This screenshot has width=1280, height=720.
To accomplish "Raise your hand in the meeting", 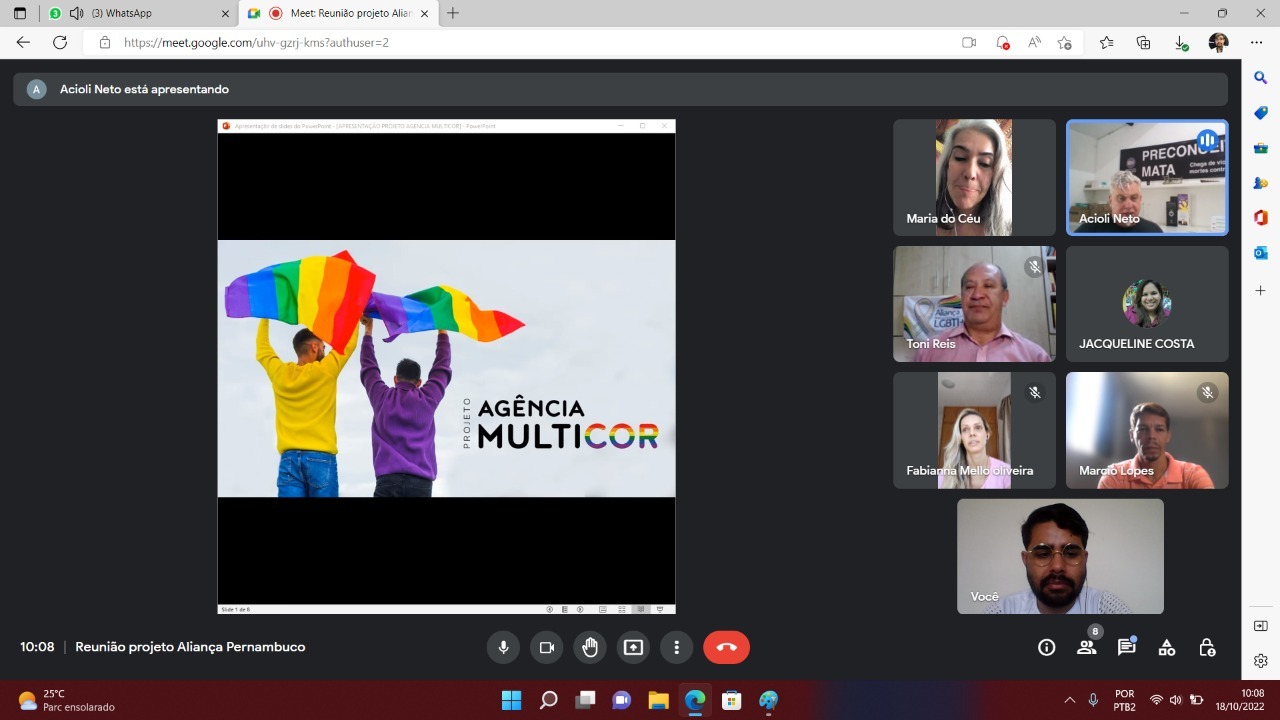I will [x=590, y=647].
